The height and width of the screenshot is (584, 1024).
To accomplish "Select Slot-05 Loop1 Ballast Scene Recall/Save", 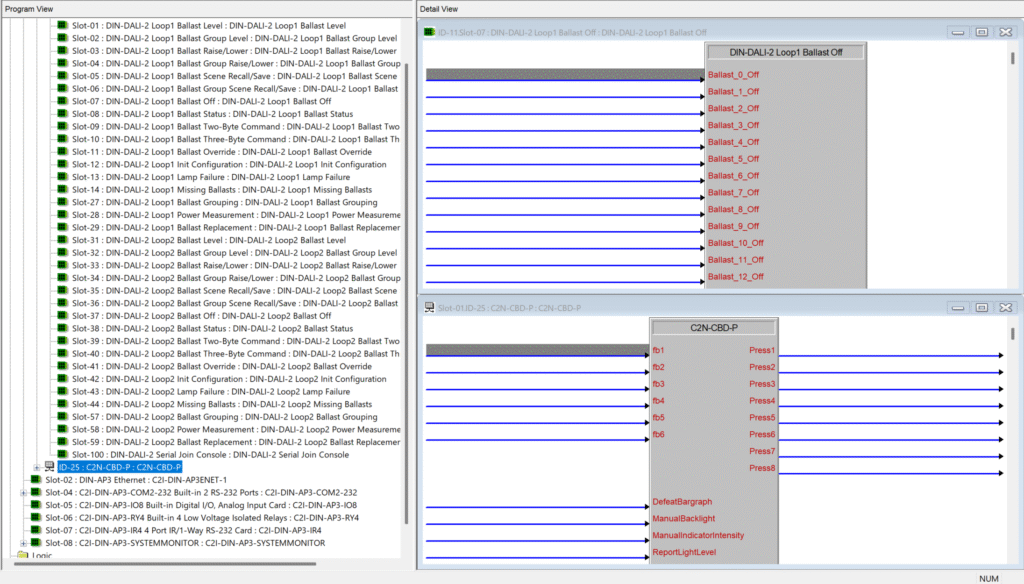I will tap(234, 76).
